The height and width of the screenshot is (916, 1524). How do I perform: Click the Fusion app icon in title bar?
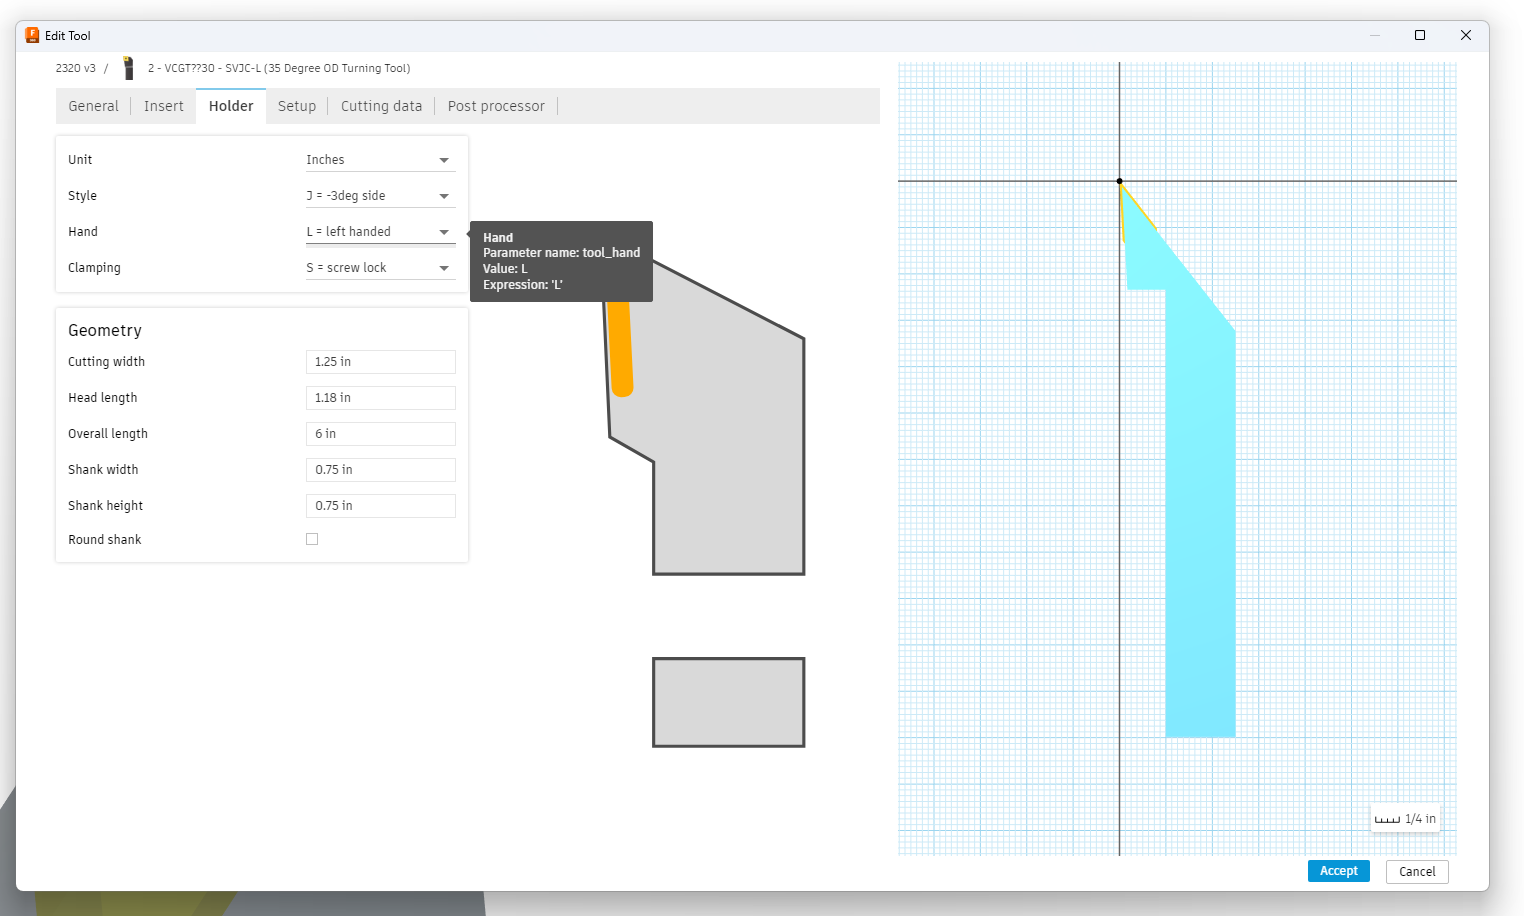(32, 35)
